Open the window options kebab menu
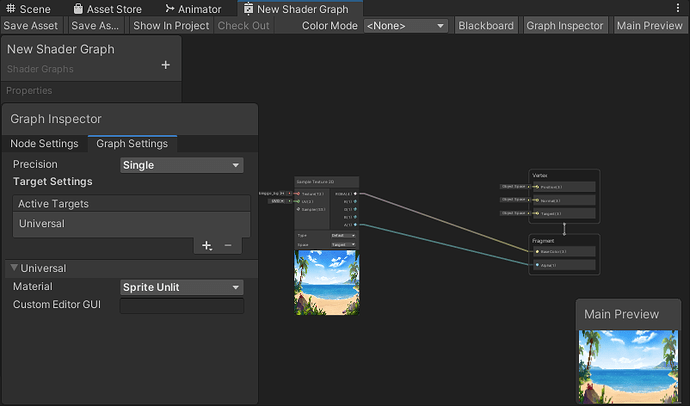690x406 pixels. pyautogui.click(x=678, y=8)
